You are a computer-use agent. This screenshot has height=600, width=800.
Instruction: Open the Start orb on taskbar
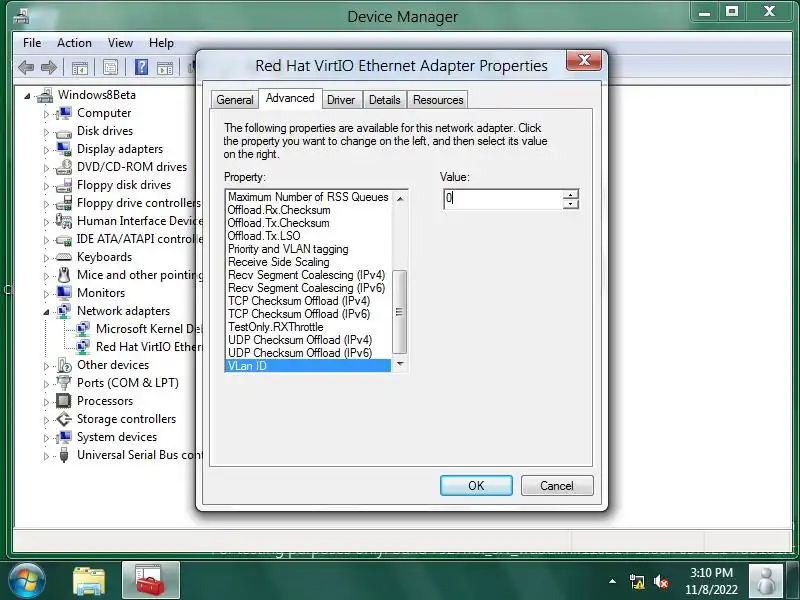tap(27, 581)
